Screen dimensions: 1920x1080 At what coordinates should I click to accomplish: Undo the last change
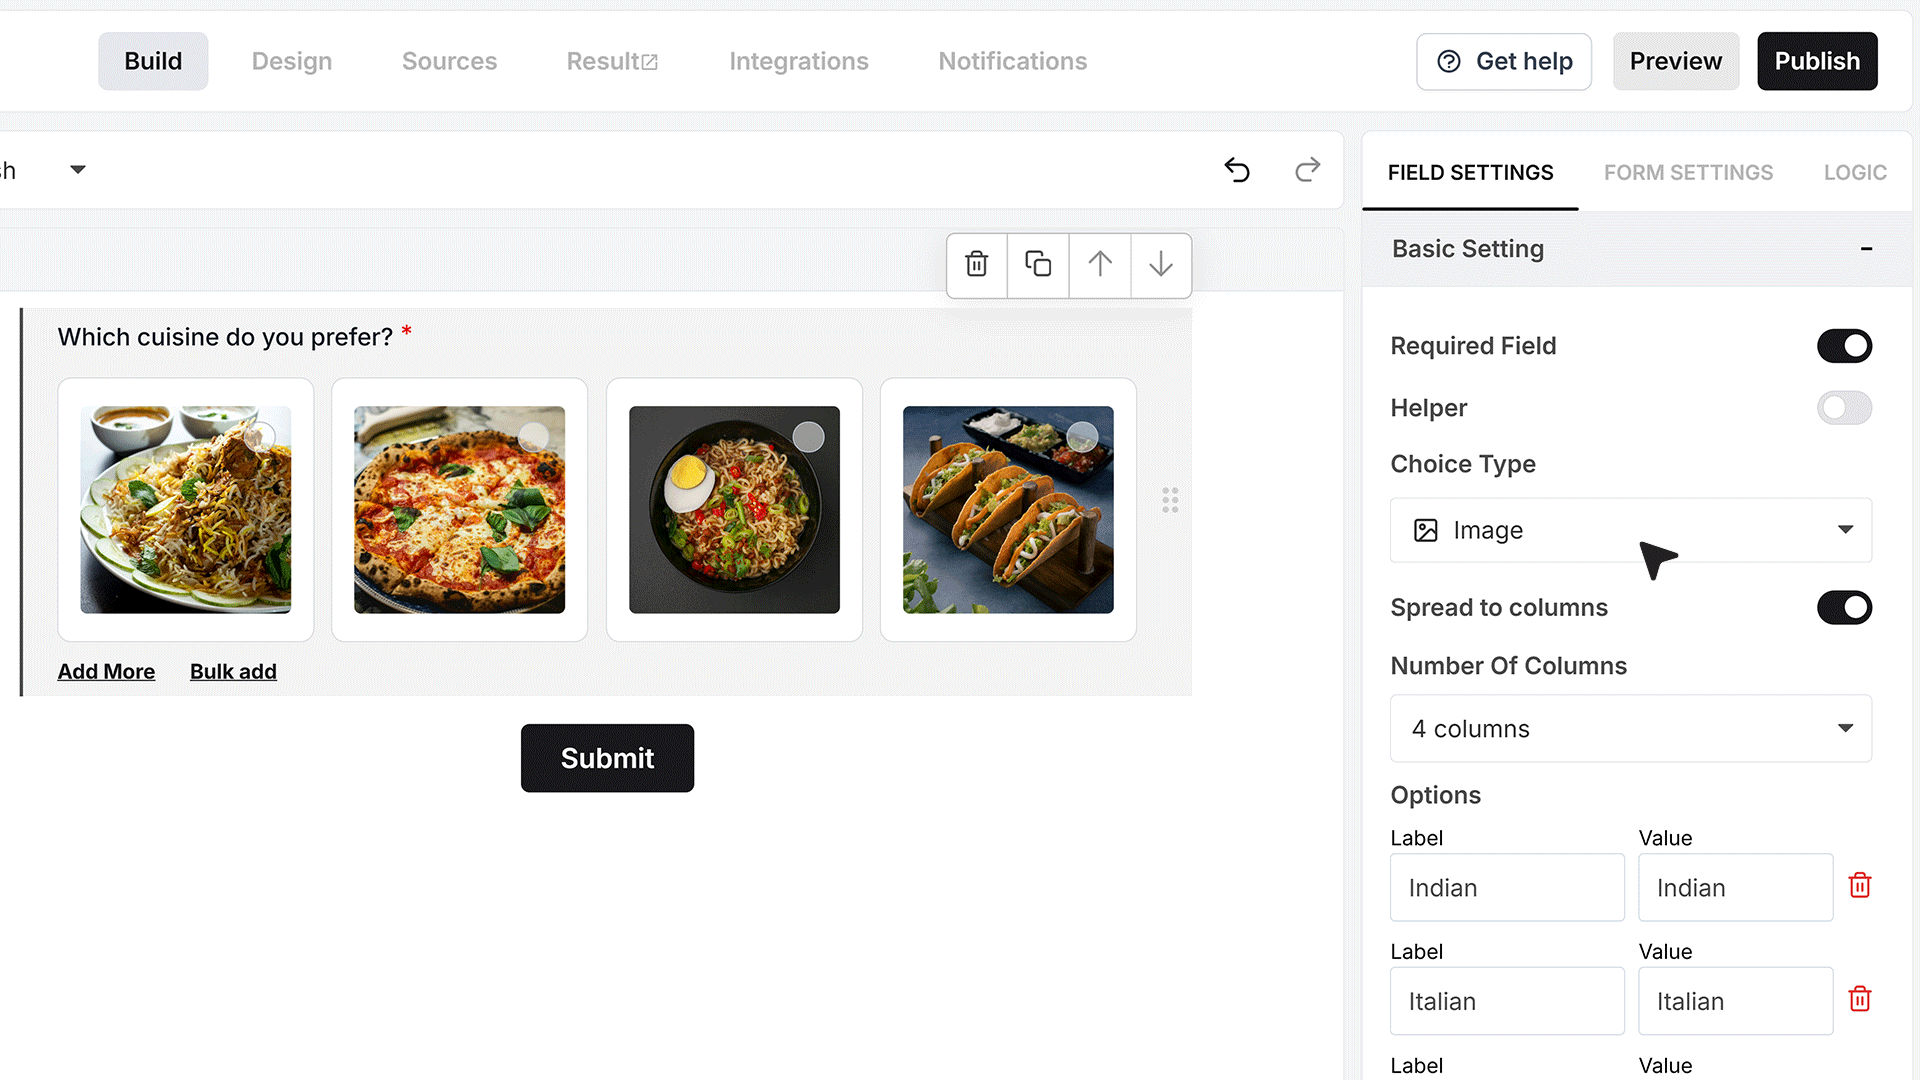coord(1237,170)
